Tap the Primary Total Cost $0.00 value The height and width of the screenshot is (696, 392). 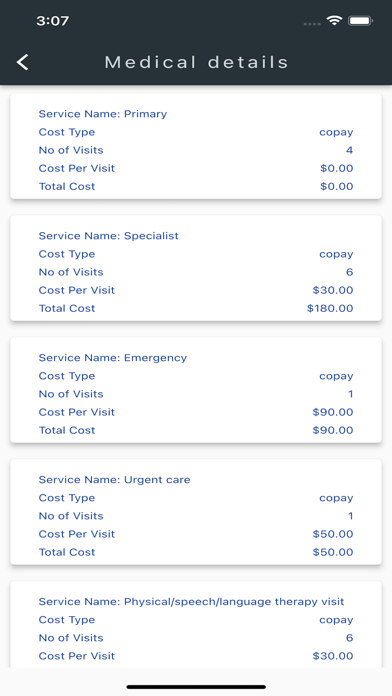(x=337, y=186)
